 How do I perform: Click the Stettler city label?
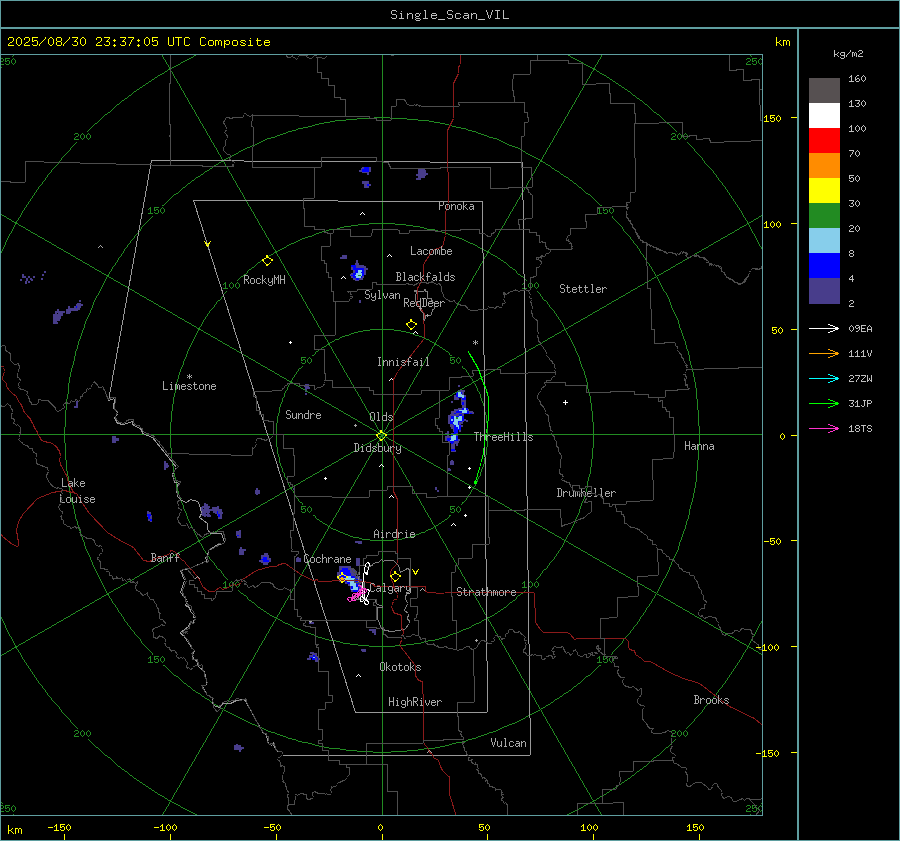coord(583,289)
